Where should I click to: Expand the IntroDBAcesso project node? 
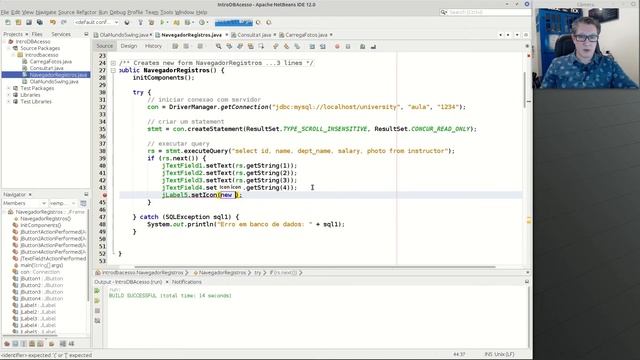point(4,42)
